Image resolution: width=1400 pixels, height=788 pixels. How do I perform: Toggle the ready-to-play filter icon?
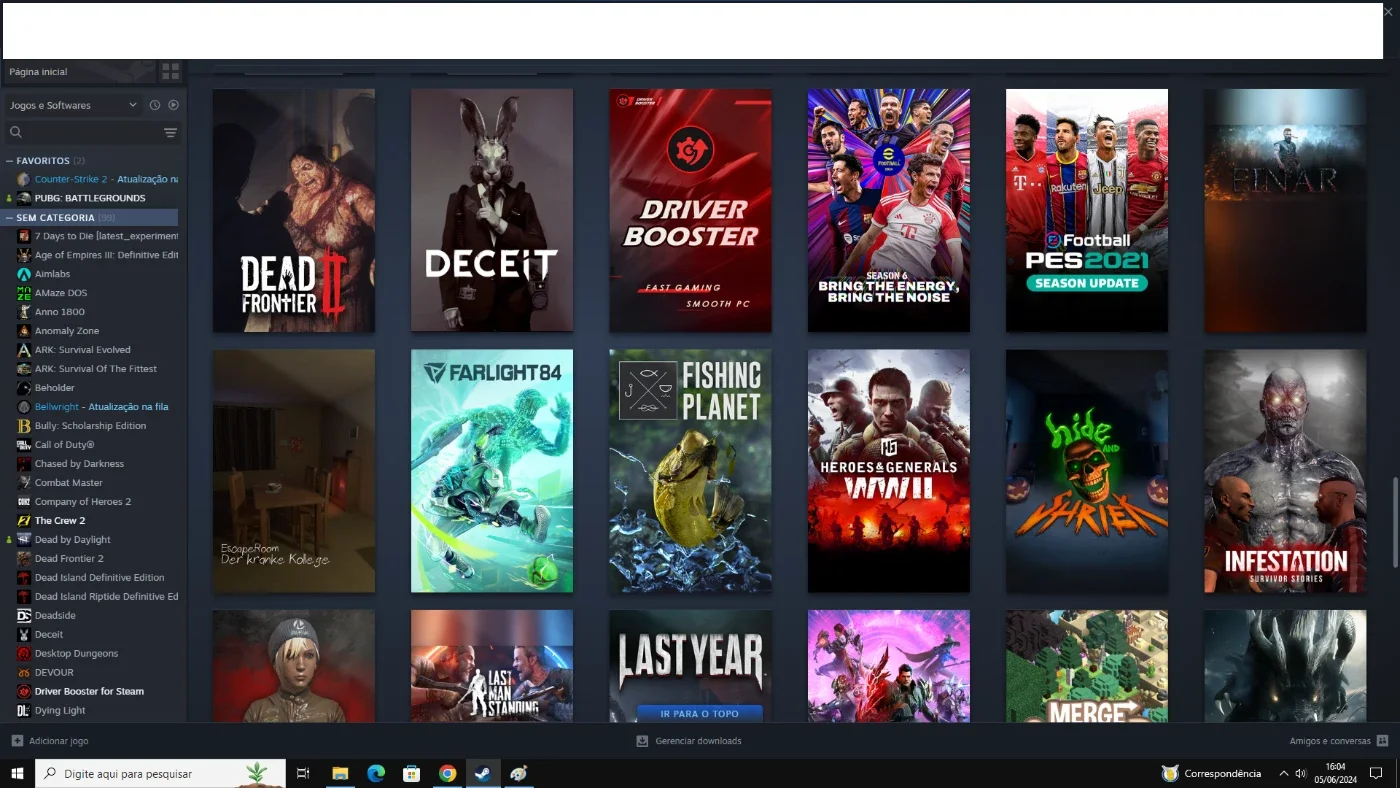coord(173,105)
